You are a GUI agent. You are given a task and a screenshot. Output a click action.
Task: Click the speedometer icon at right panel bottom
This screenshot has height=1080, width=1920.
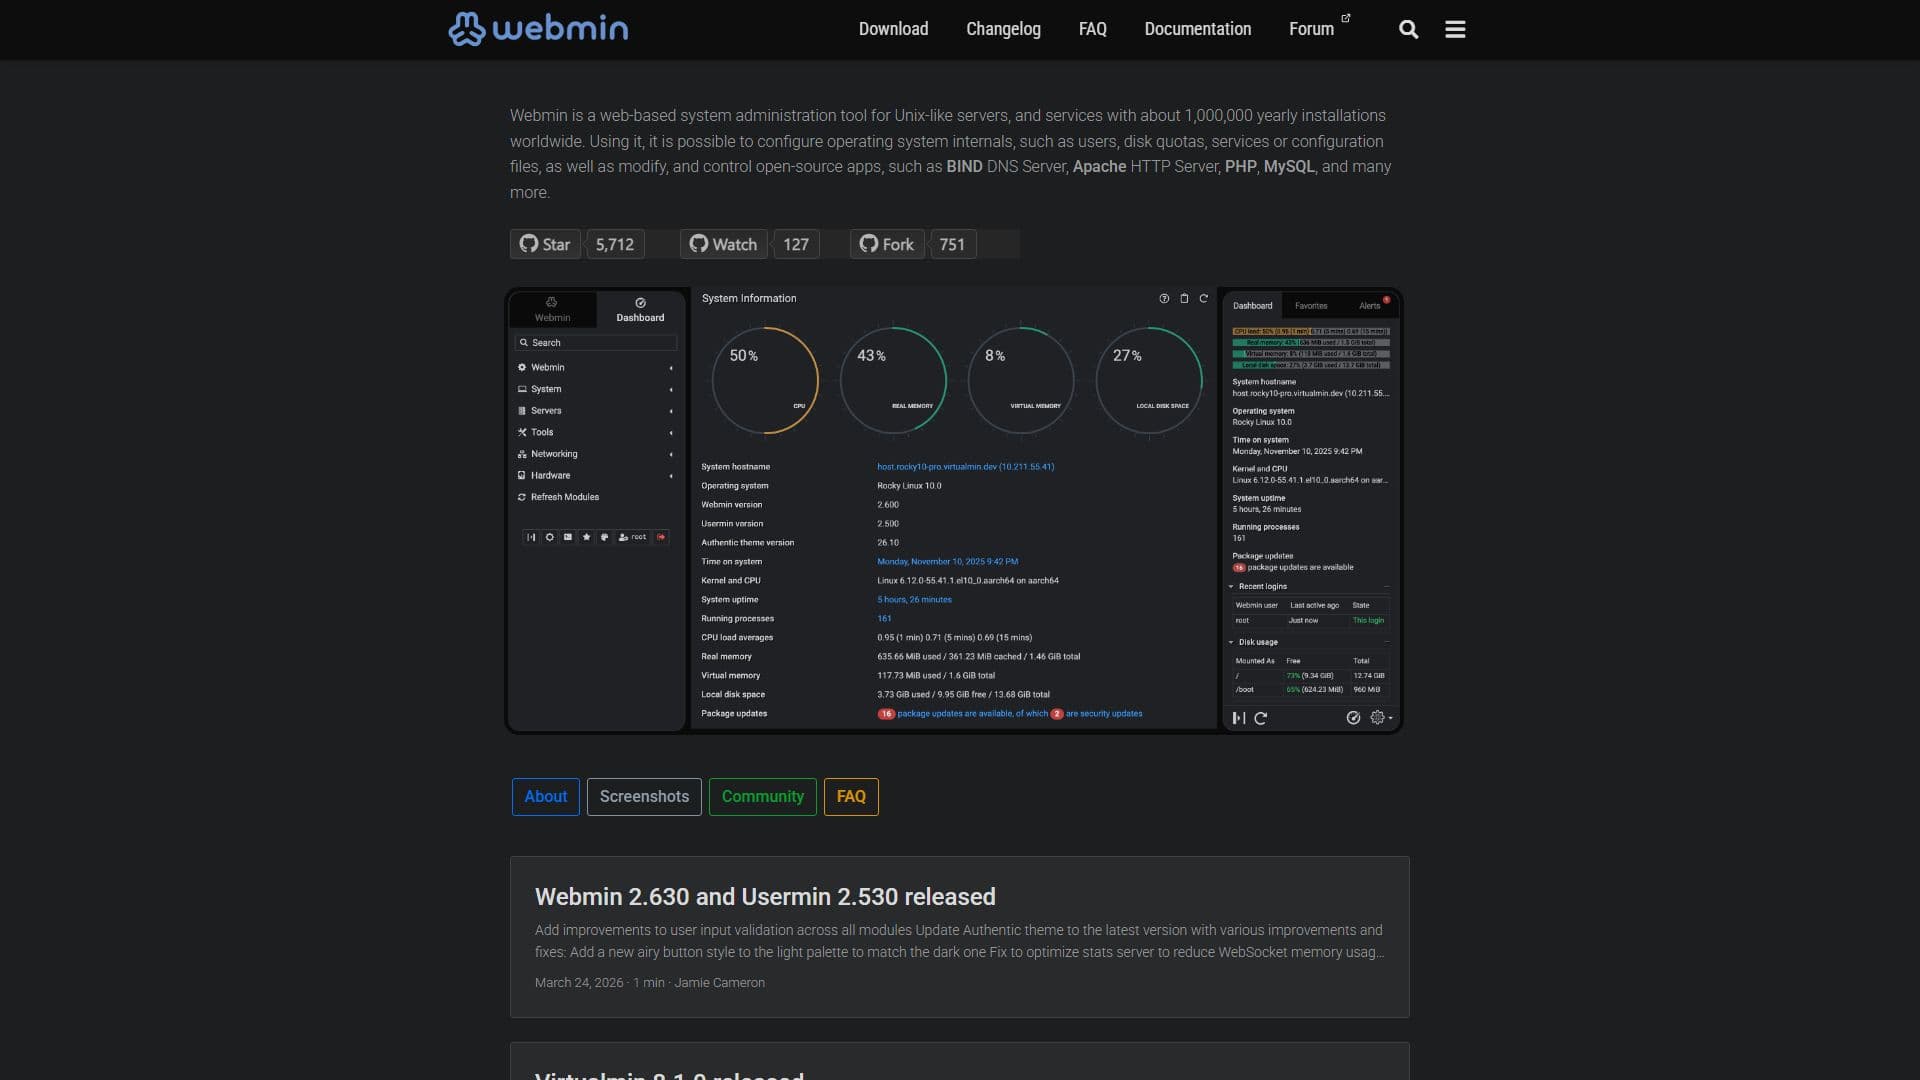[x=1353, y=718]
